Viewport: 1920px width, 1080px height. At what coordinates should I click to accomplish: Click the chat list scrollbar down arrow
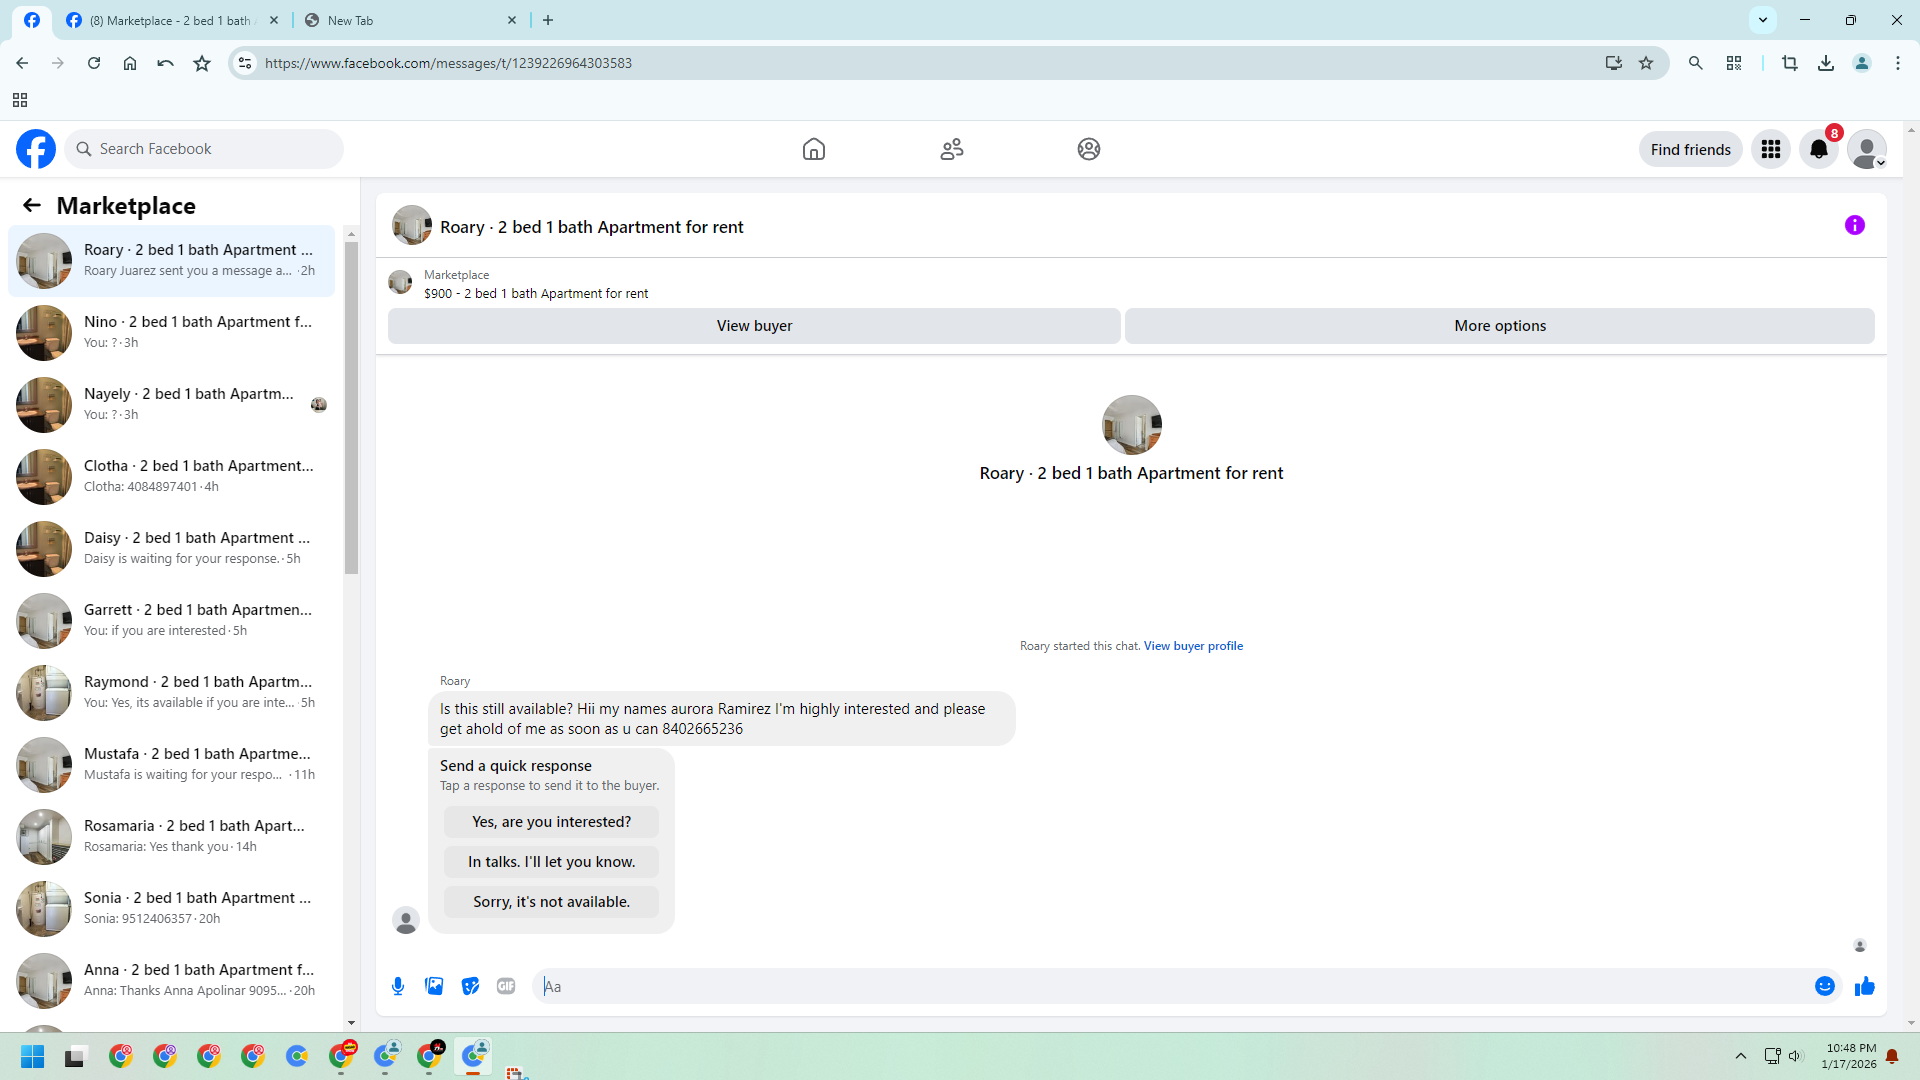pyautogui.click(x=351, y=1023)
